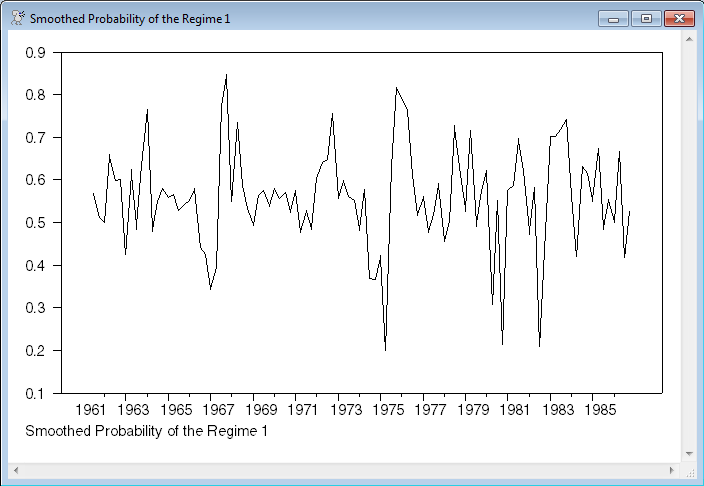Maximize the Smoothed Probability window
The image size is (704, 486).
[x=645, y=19]
